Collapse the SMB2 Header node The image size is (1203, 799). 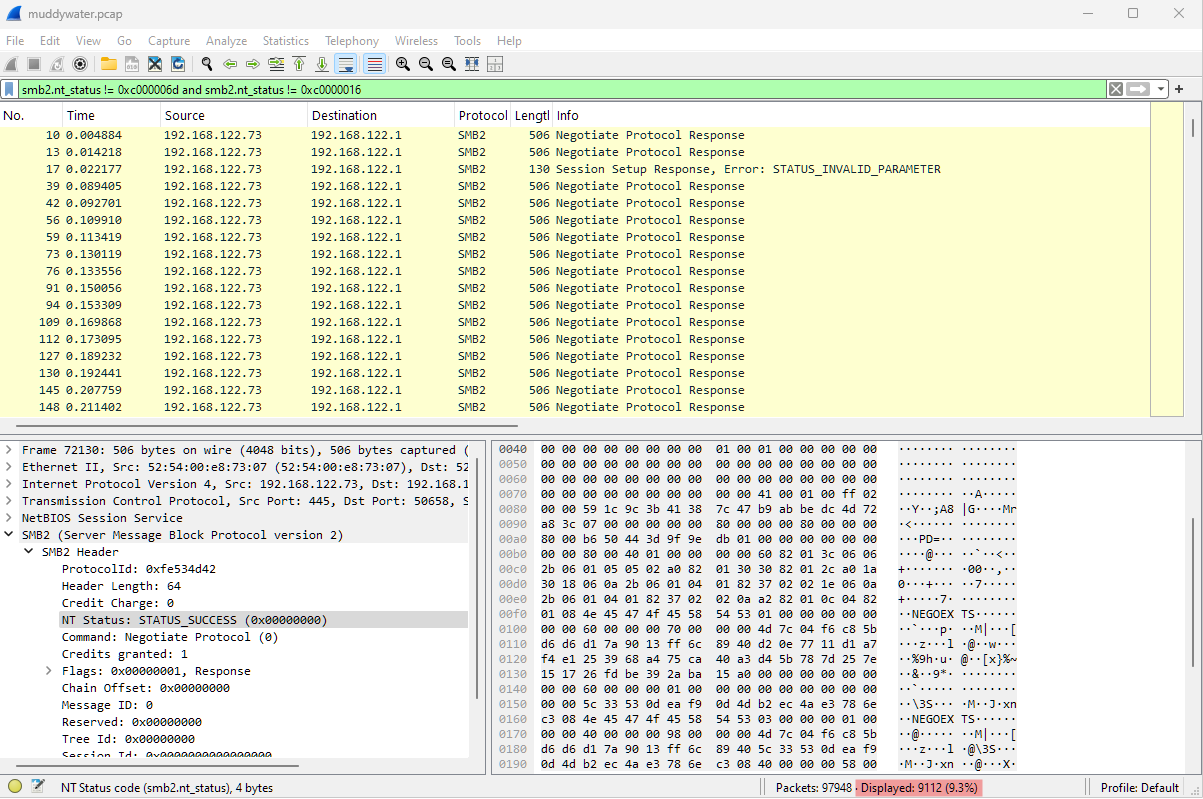29,552
